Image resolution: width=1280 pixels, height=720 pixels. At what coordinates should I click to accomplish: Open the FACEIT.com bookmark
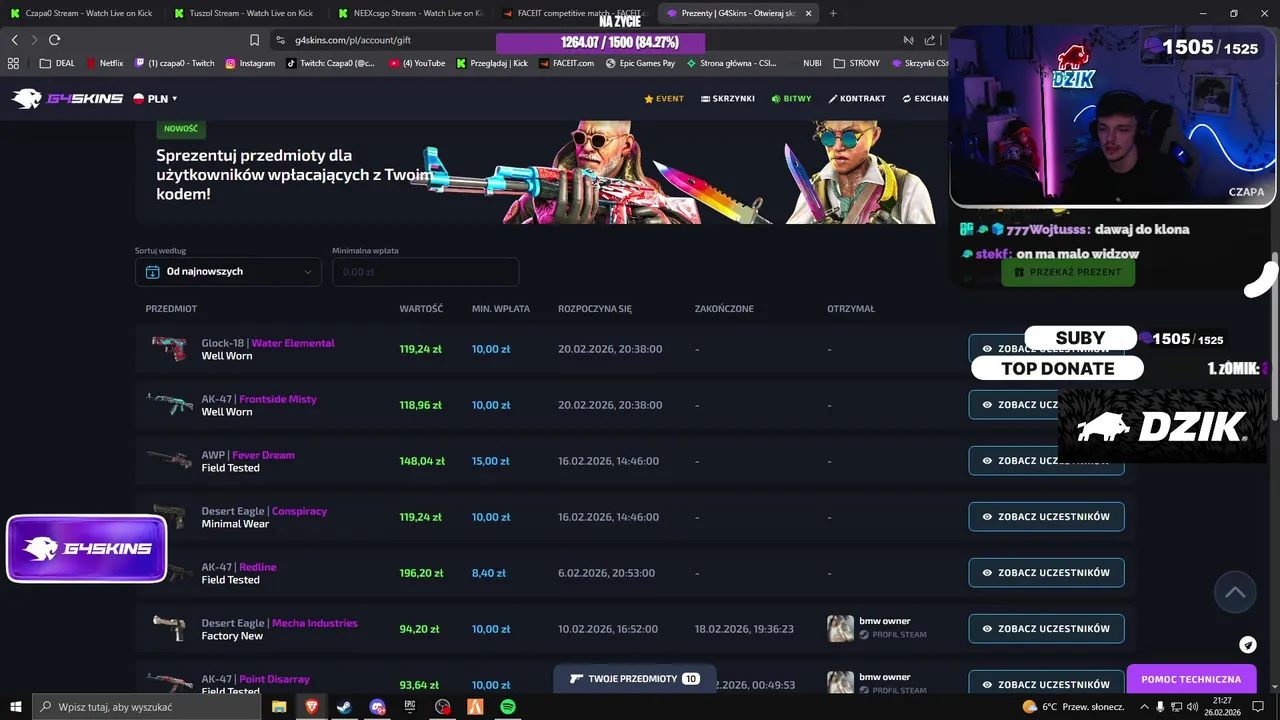566,63
